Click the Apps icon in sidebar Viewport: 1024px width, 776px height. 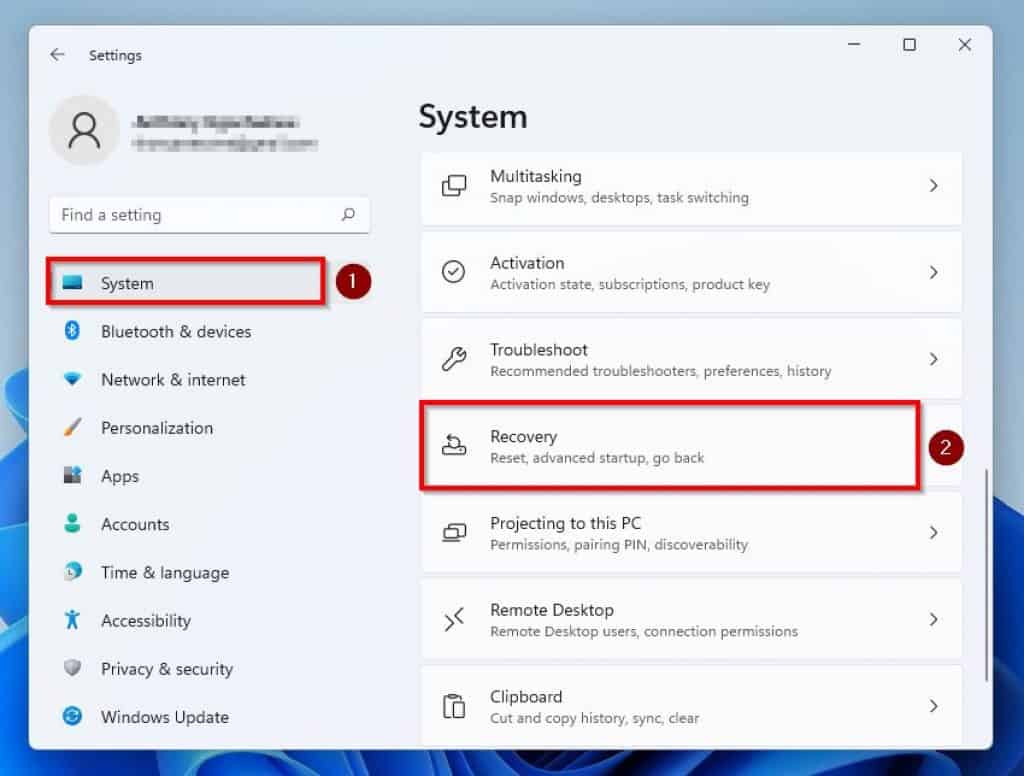(x=72, y=475)
